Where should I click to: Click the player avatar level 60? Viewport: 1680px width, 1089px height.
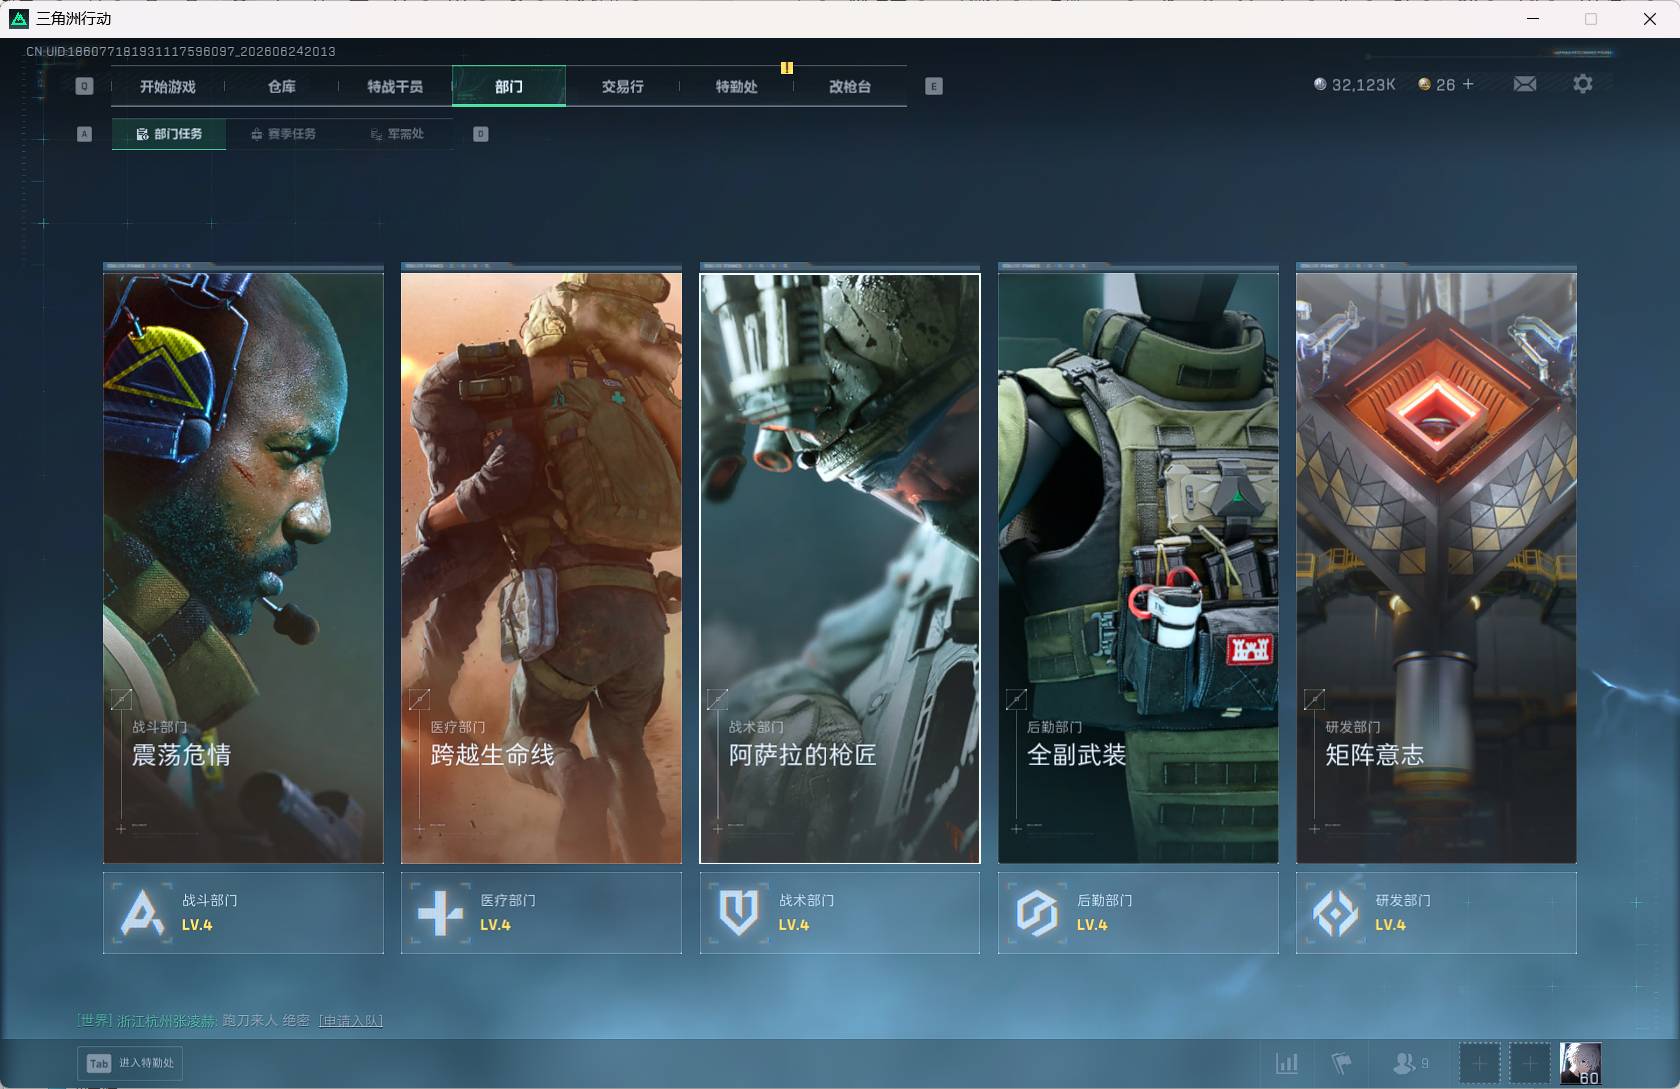1580,1063
